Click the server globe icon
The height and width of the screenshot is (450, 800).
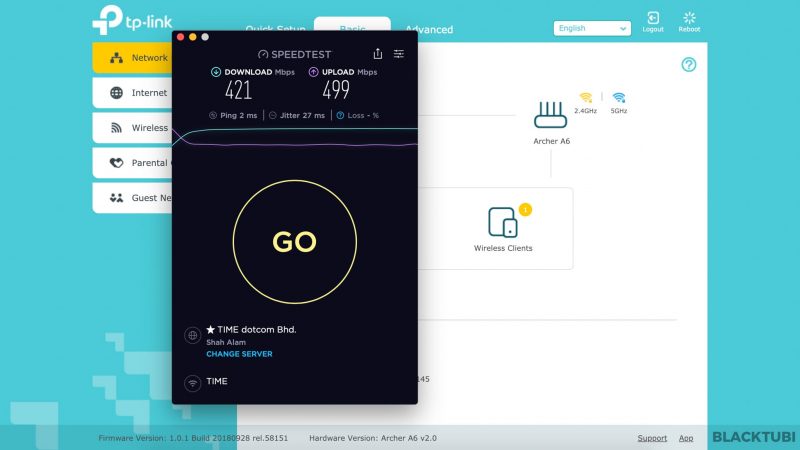pyautogui.click(x=192, y=335)
